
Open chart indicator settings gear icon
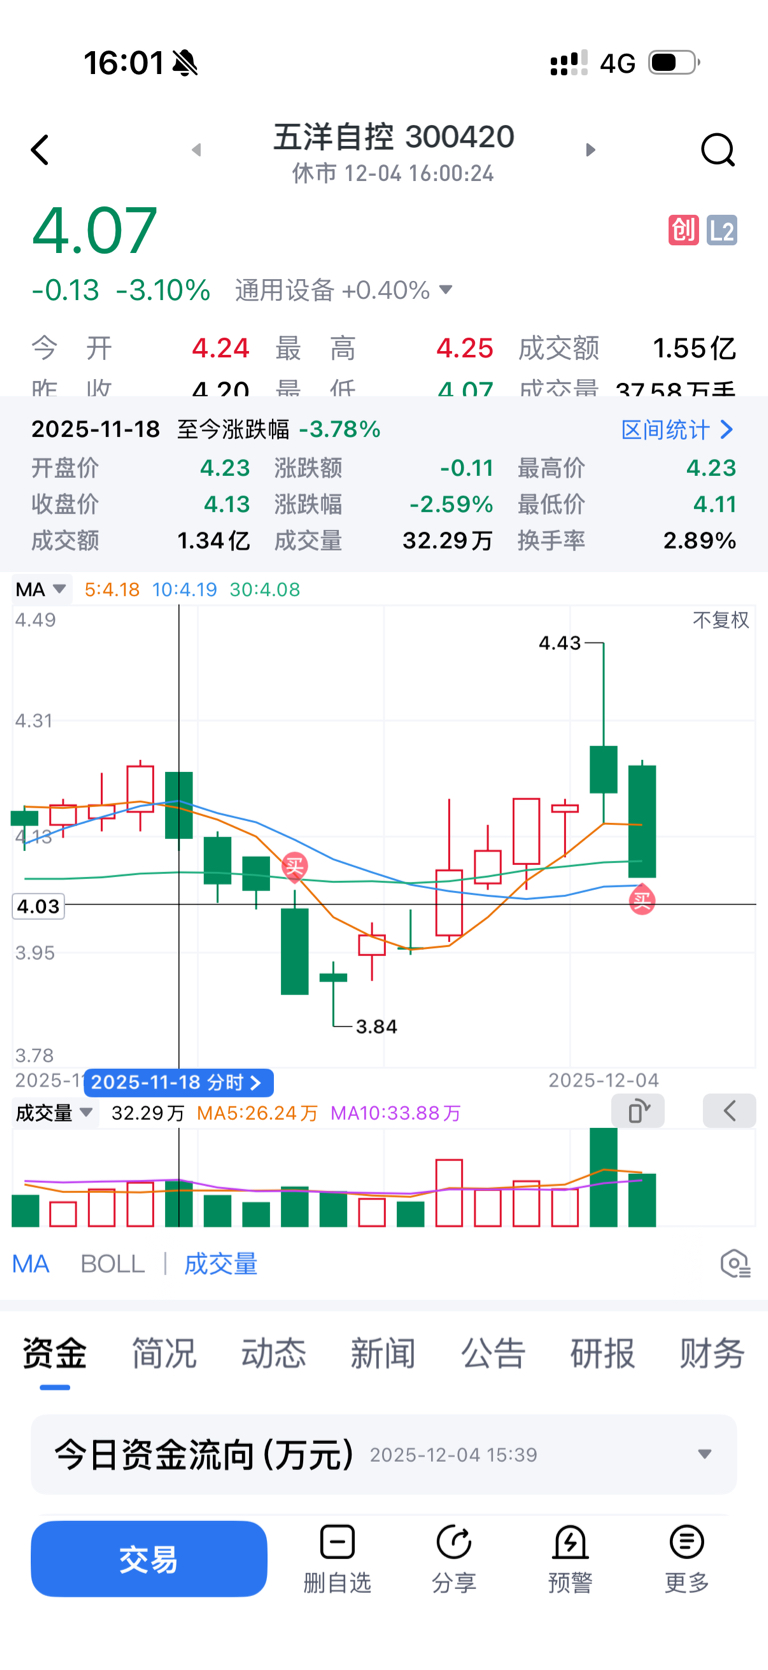coord(735,1264)
